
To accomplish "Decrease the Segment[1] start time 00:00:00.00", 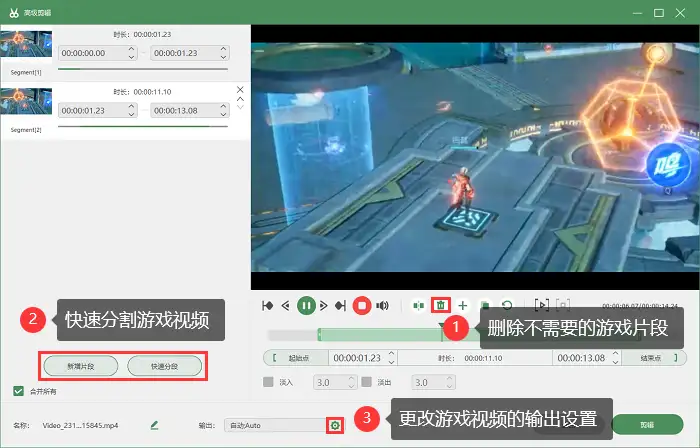I will (131, 57).
